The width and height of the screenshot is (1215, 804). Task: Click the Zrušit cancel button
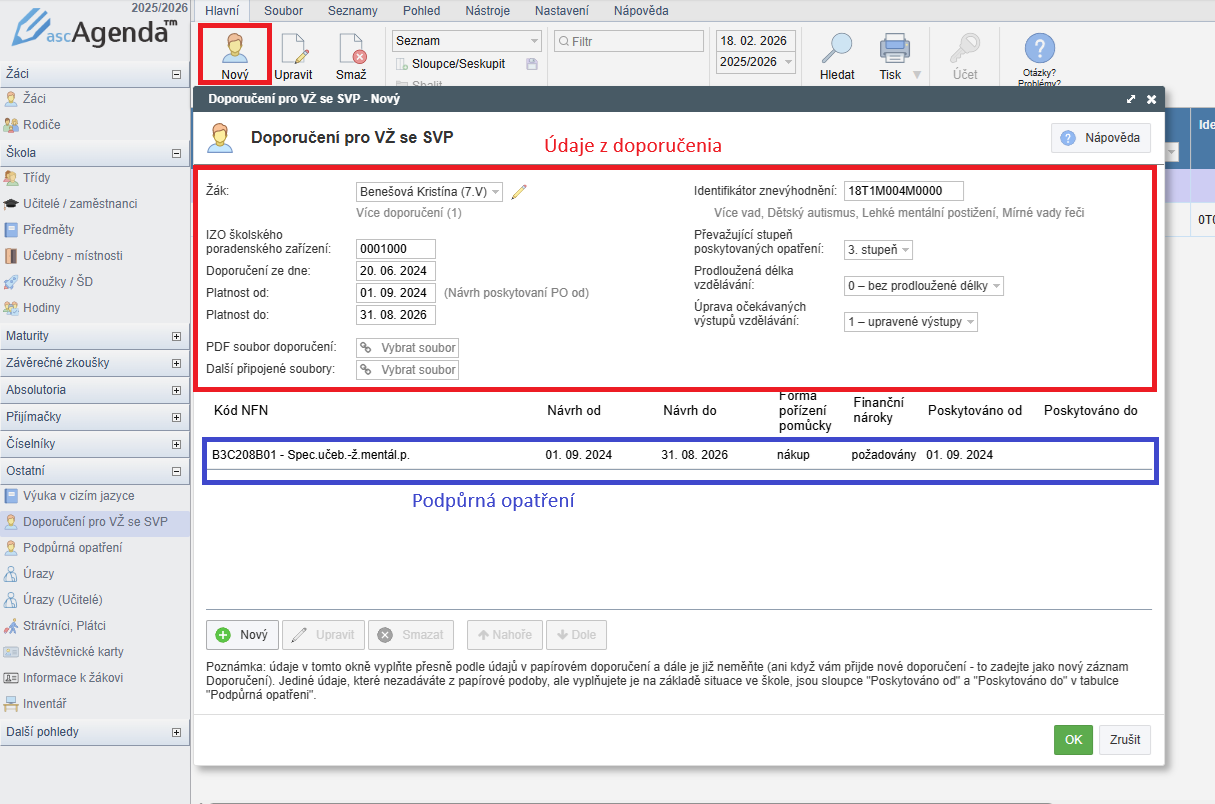click(x=1125, y=740)
